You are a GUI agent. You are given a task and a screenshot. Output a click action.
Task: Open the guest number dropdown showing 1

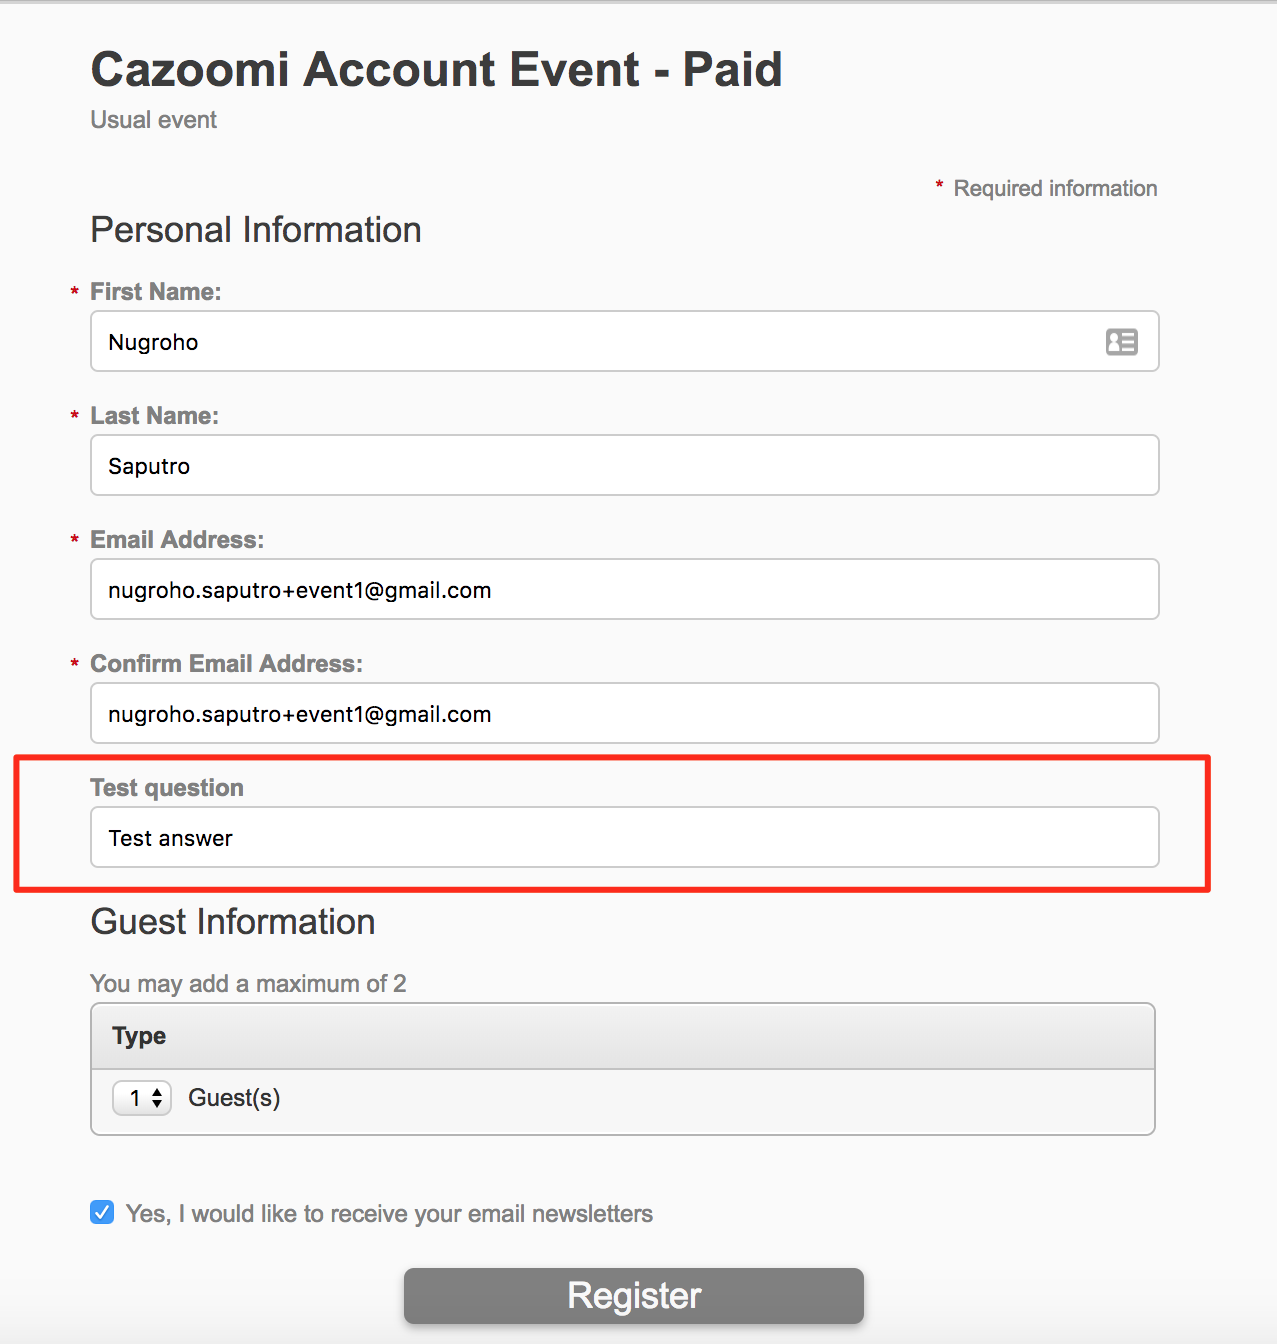(x=142, y=1098)
